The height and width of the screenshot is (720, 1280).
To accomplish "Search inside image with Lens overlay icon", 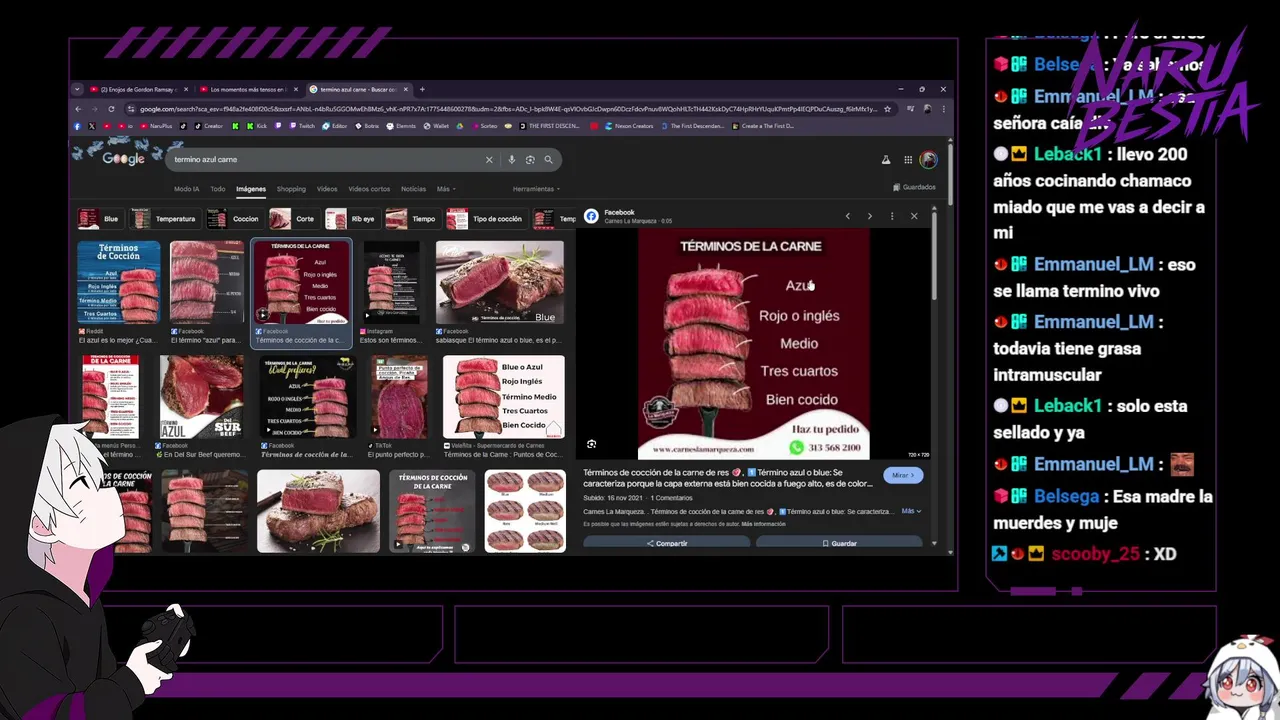I will (591, 444).
